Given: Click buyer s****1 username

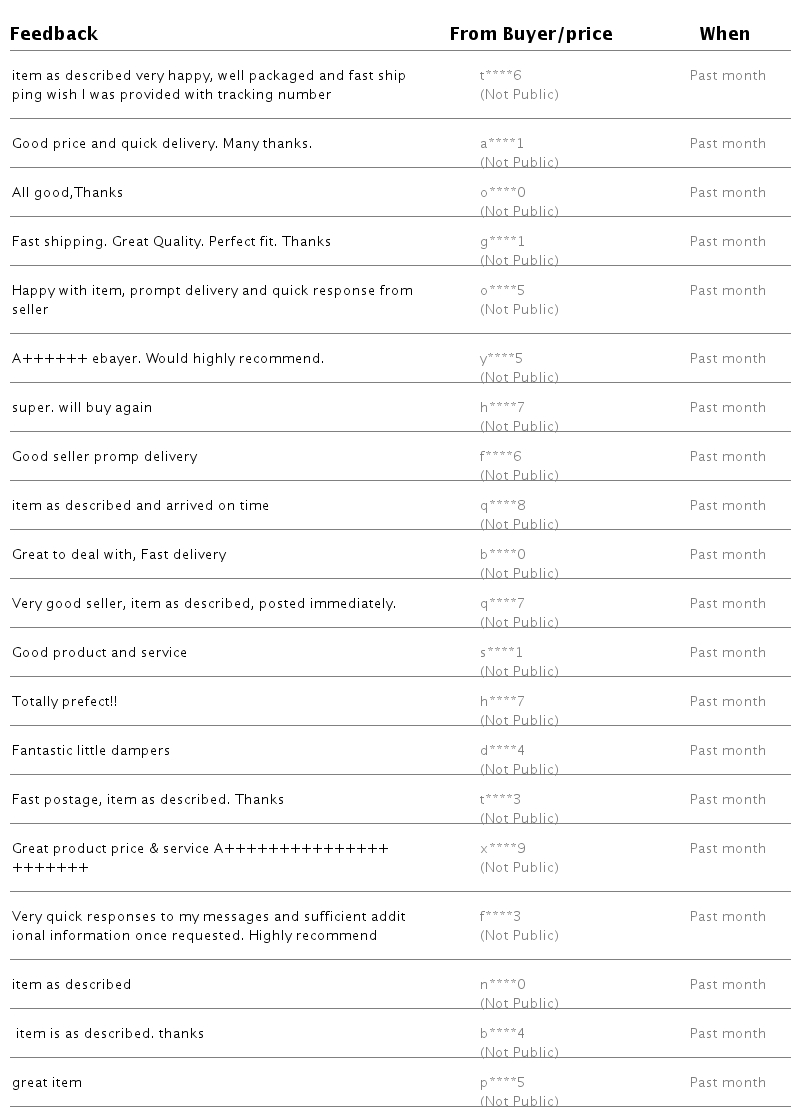Looking at the screenshot, I should [502, 652].
